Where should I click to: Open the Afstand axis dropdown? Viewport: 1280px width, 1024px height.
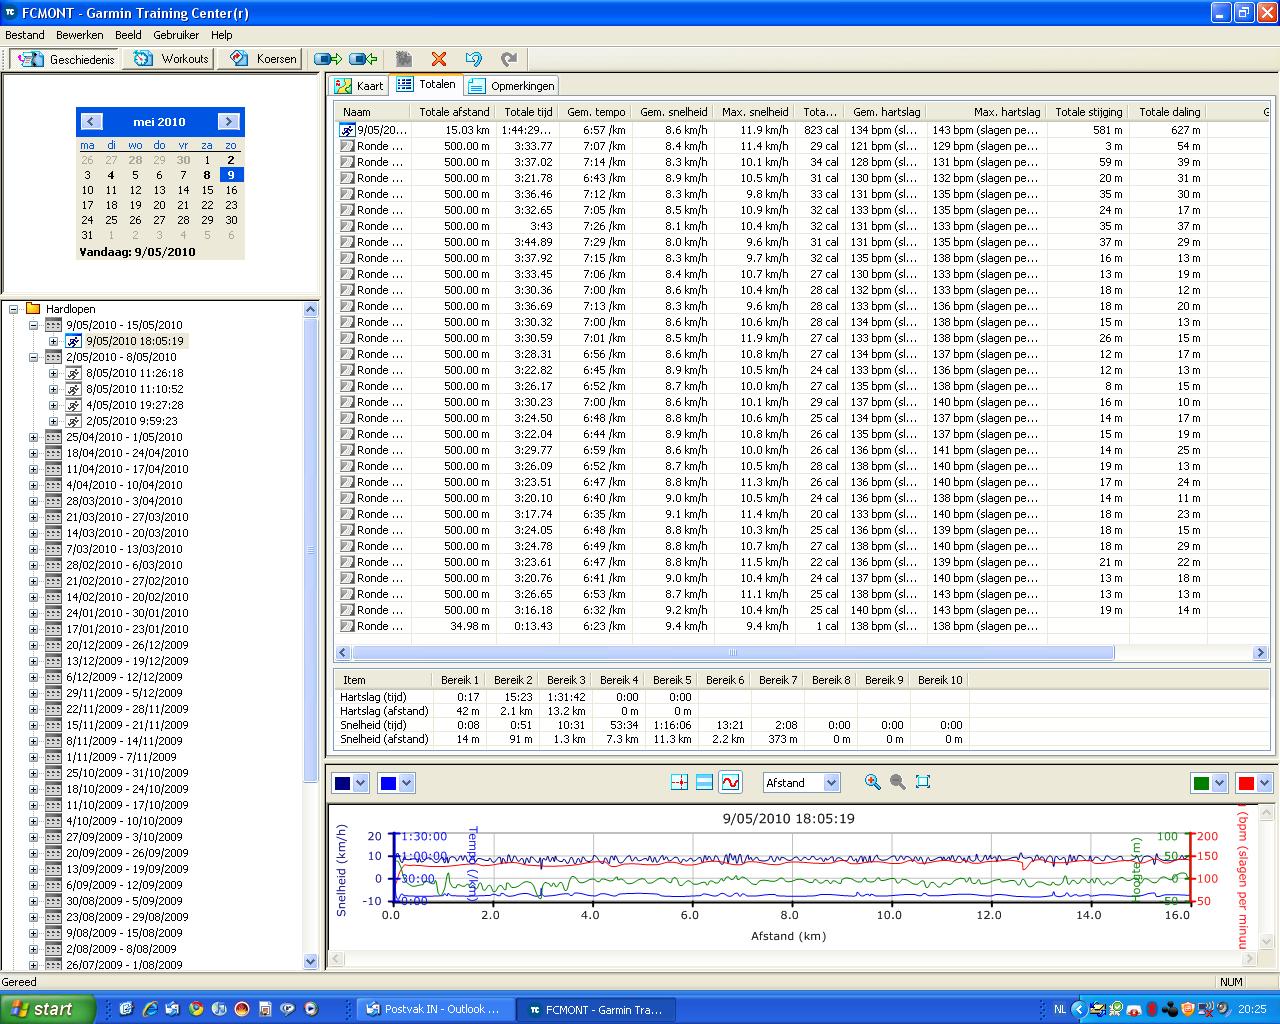coord(801,783)
